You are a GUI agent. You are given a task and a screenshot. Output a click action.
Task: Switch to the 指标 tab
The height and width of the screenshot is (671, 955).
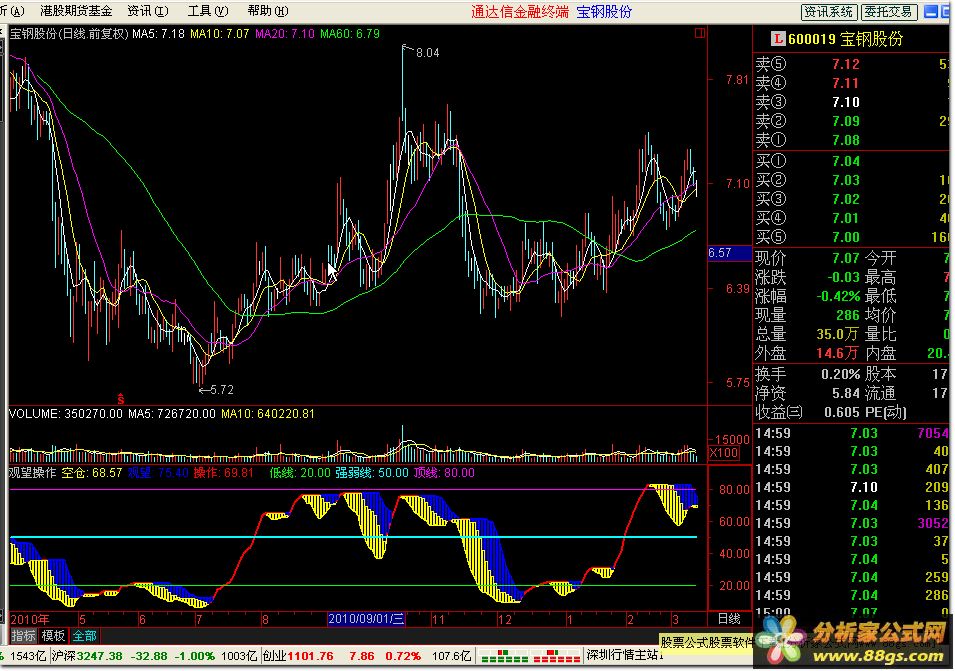tap(23, 636)
